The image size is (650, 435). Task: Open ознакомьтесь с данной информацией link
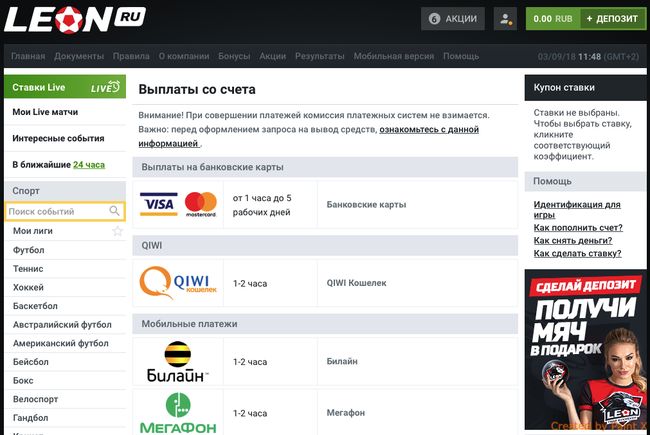tap(429, 129)
